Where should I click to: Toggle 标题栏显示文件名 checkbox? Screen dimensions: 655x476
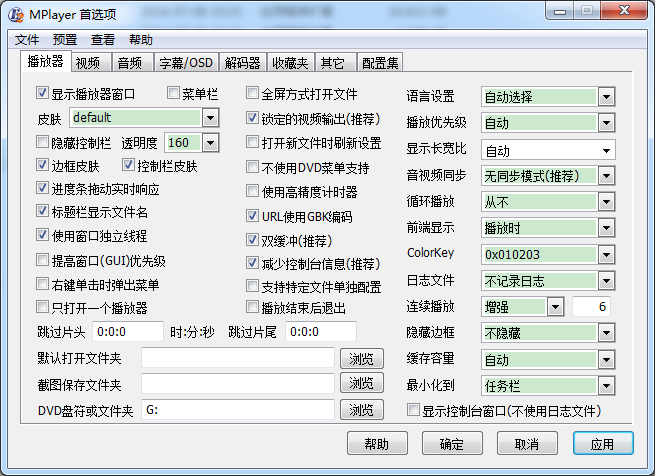pos(42,211)
